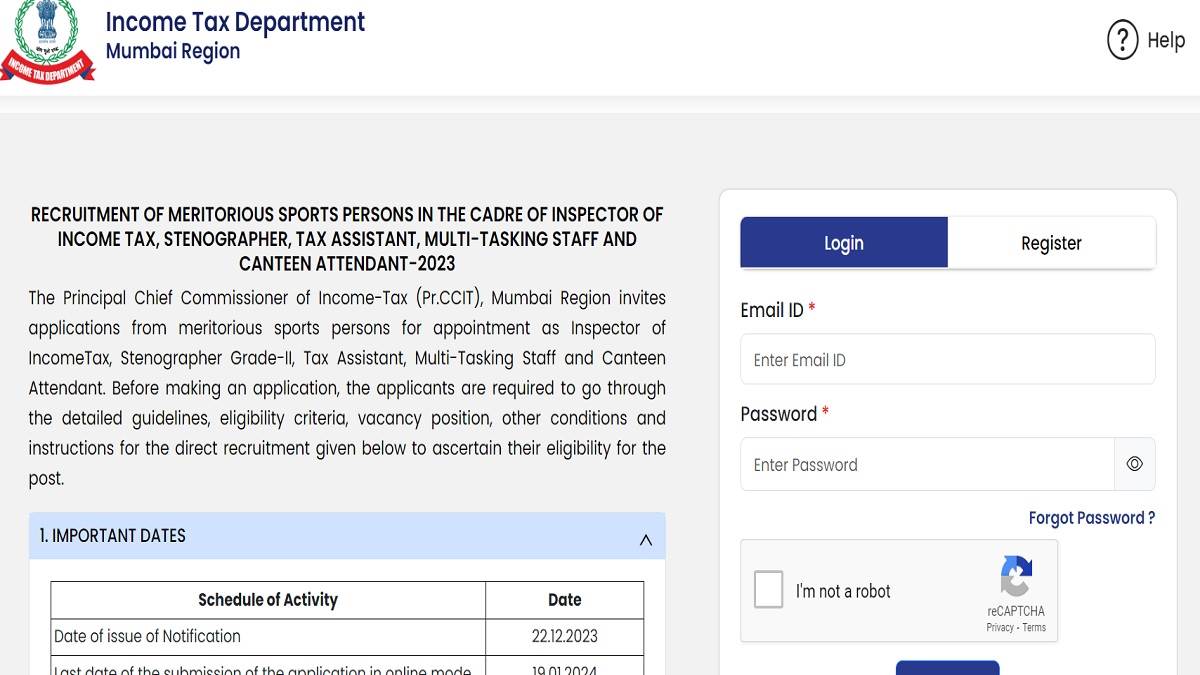1200x675 pixels.
Task: Collapse the Important Dates section chevron
Action: (x=645, y=540)
